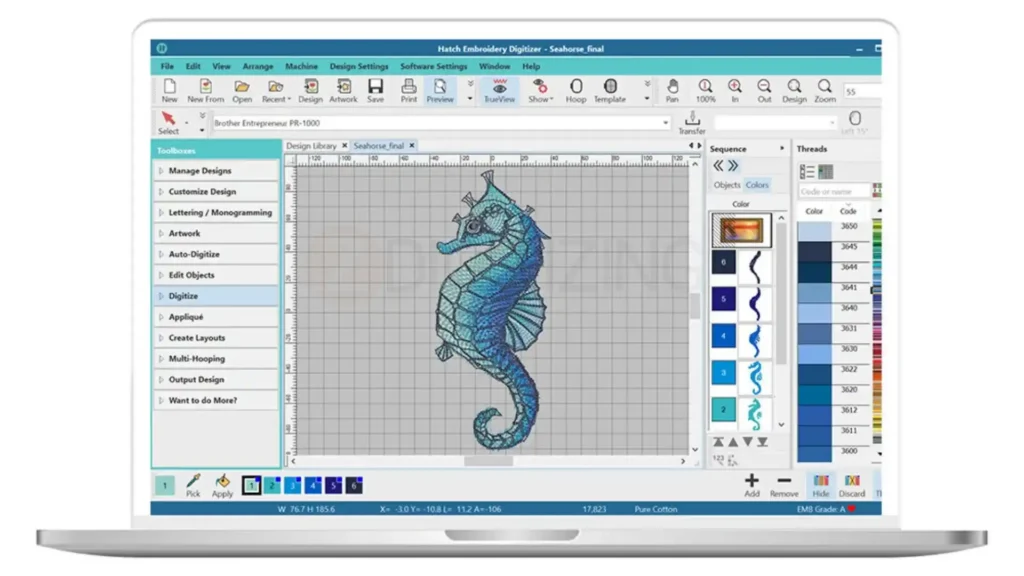Open a file with the Open icon
Image resolution: width=1024 pixels, height=576 pixels.
pos(242,91)
